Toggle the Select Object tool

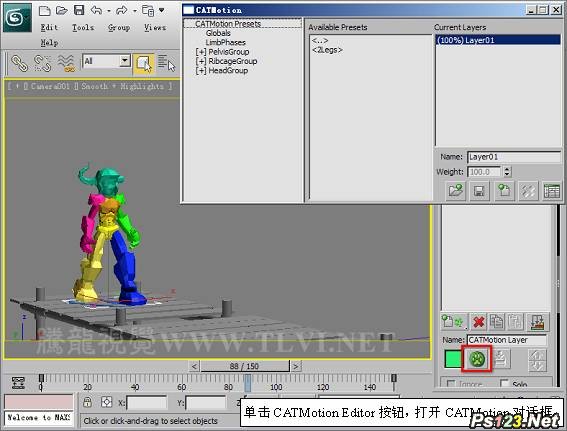pos(144,64)
